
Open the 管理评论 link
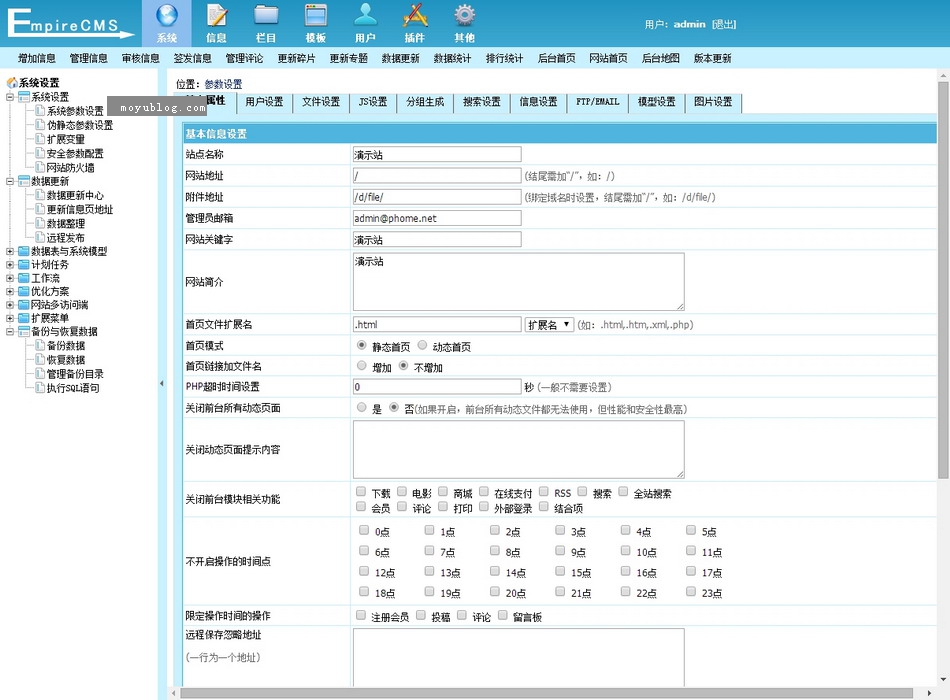[244, 58]
